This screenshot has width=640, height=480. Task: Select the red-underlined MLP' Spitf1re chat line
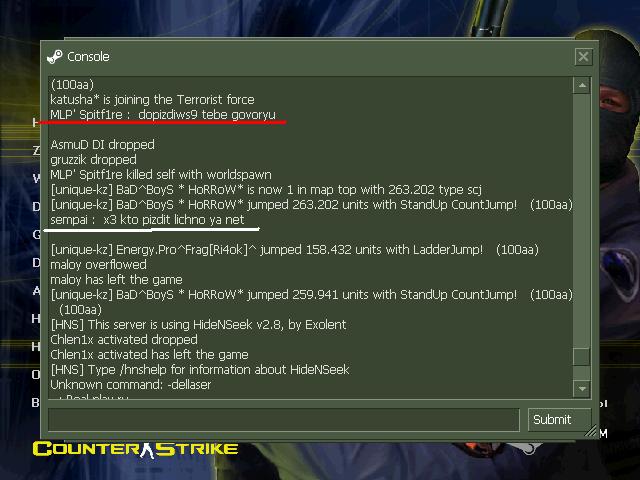pyautogui.click(x=163, y=115)
